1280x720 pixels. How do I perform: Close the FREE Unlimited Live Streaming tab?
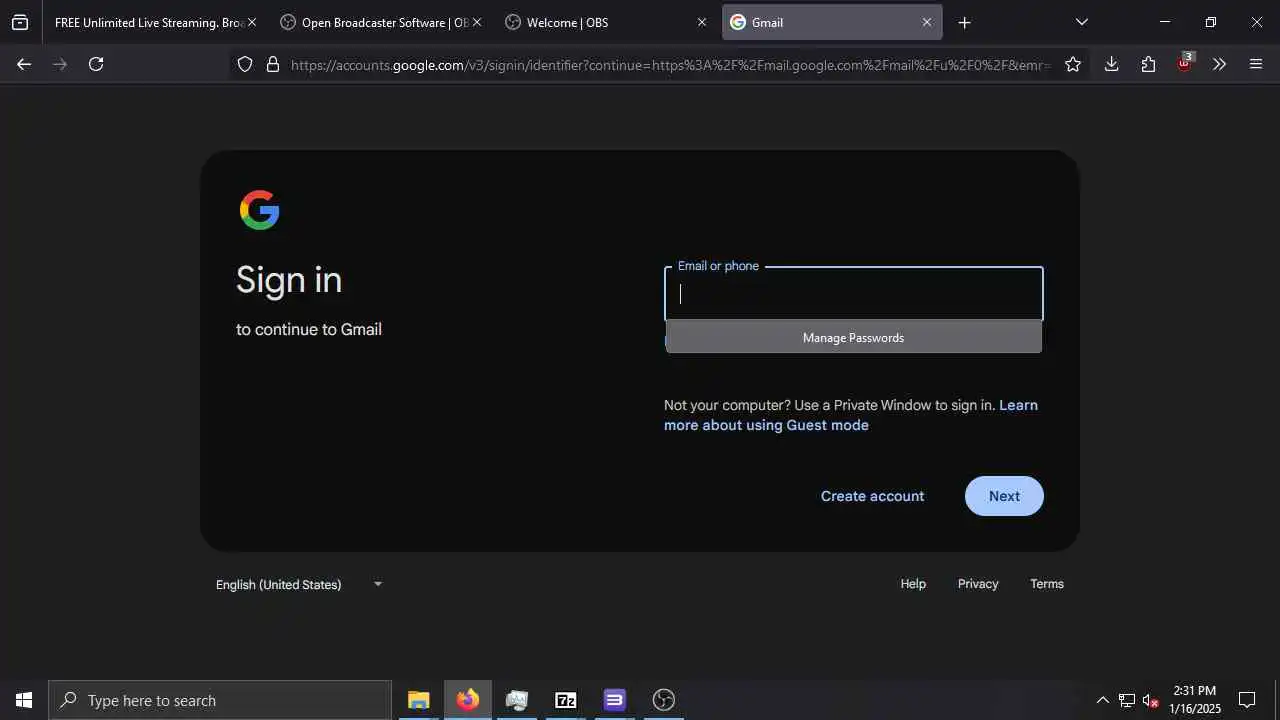(251, 22)
